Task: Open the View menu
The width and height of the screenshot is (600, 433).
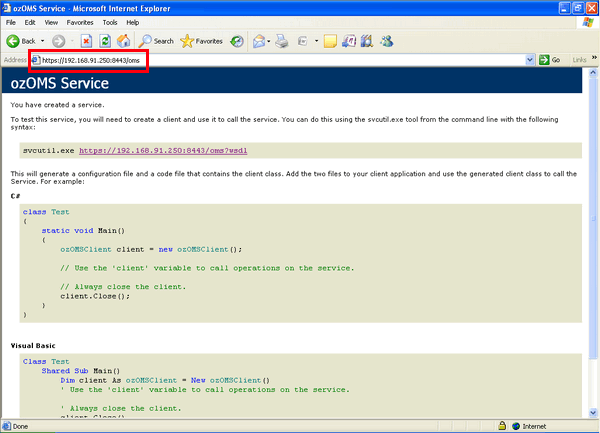Action: 51,23
